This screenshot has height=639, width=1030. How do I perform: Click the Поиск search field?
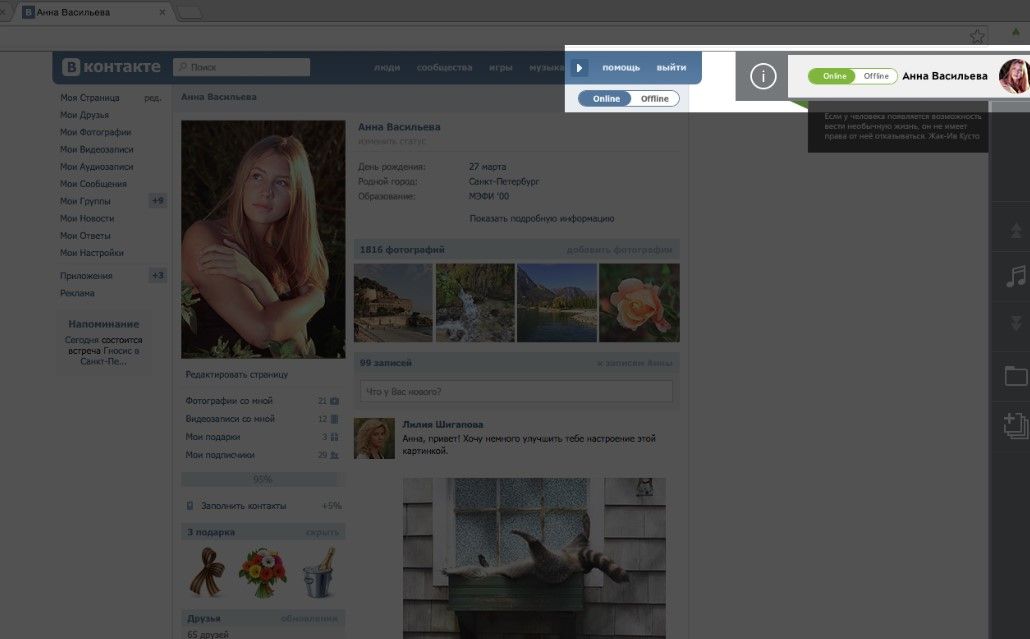click(x=242, y=67)
